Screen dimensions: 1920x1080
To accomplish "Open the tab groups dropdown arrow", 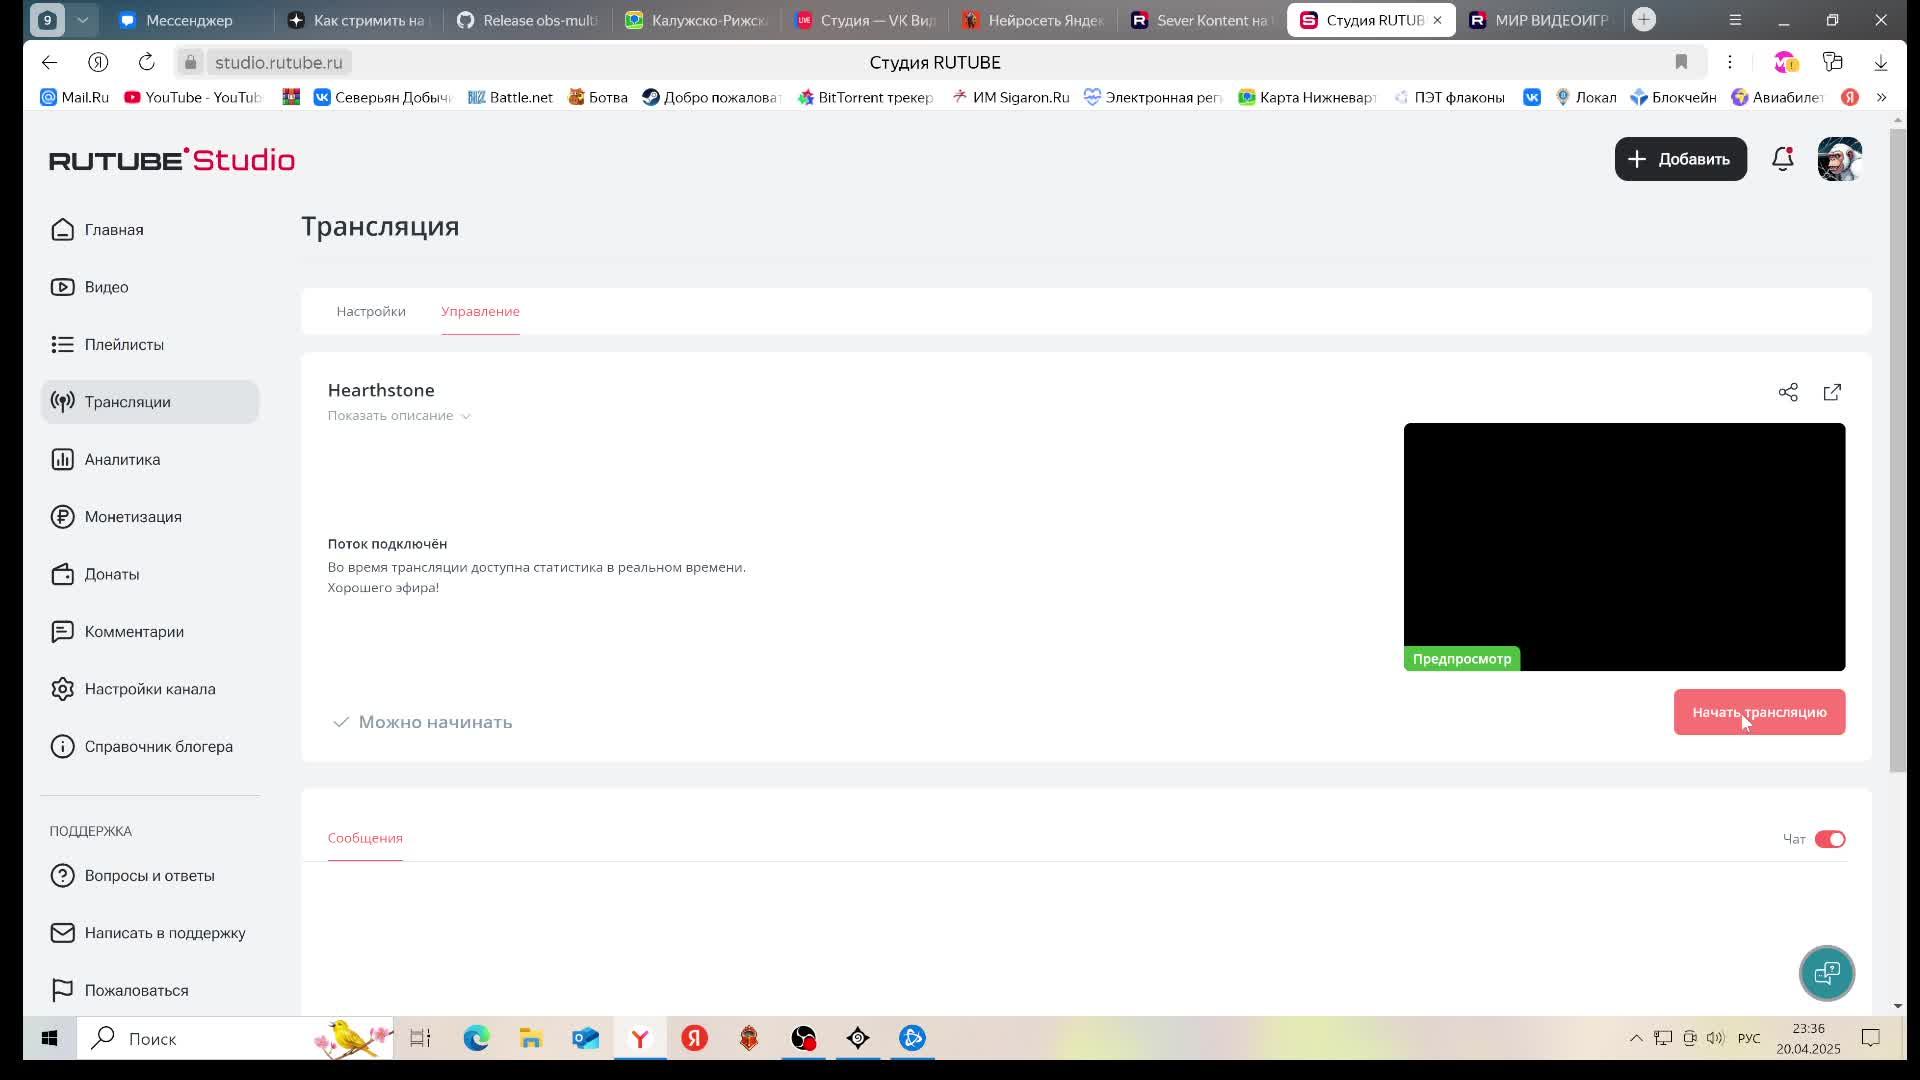I will tap(82, 20).
